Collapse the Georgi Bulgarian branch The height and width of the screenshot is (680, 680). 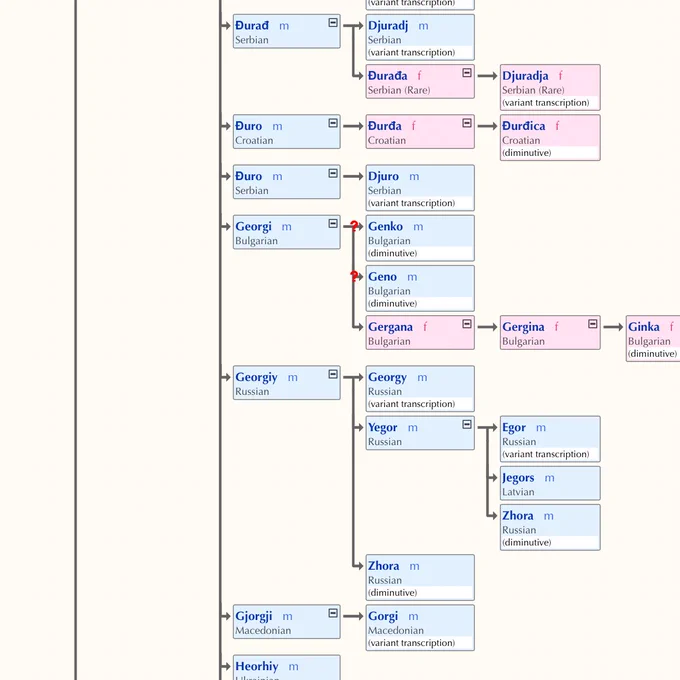click(333, 224)
